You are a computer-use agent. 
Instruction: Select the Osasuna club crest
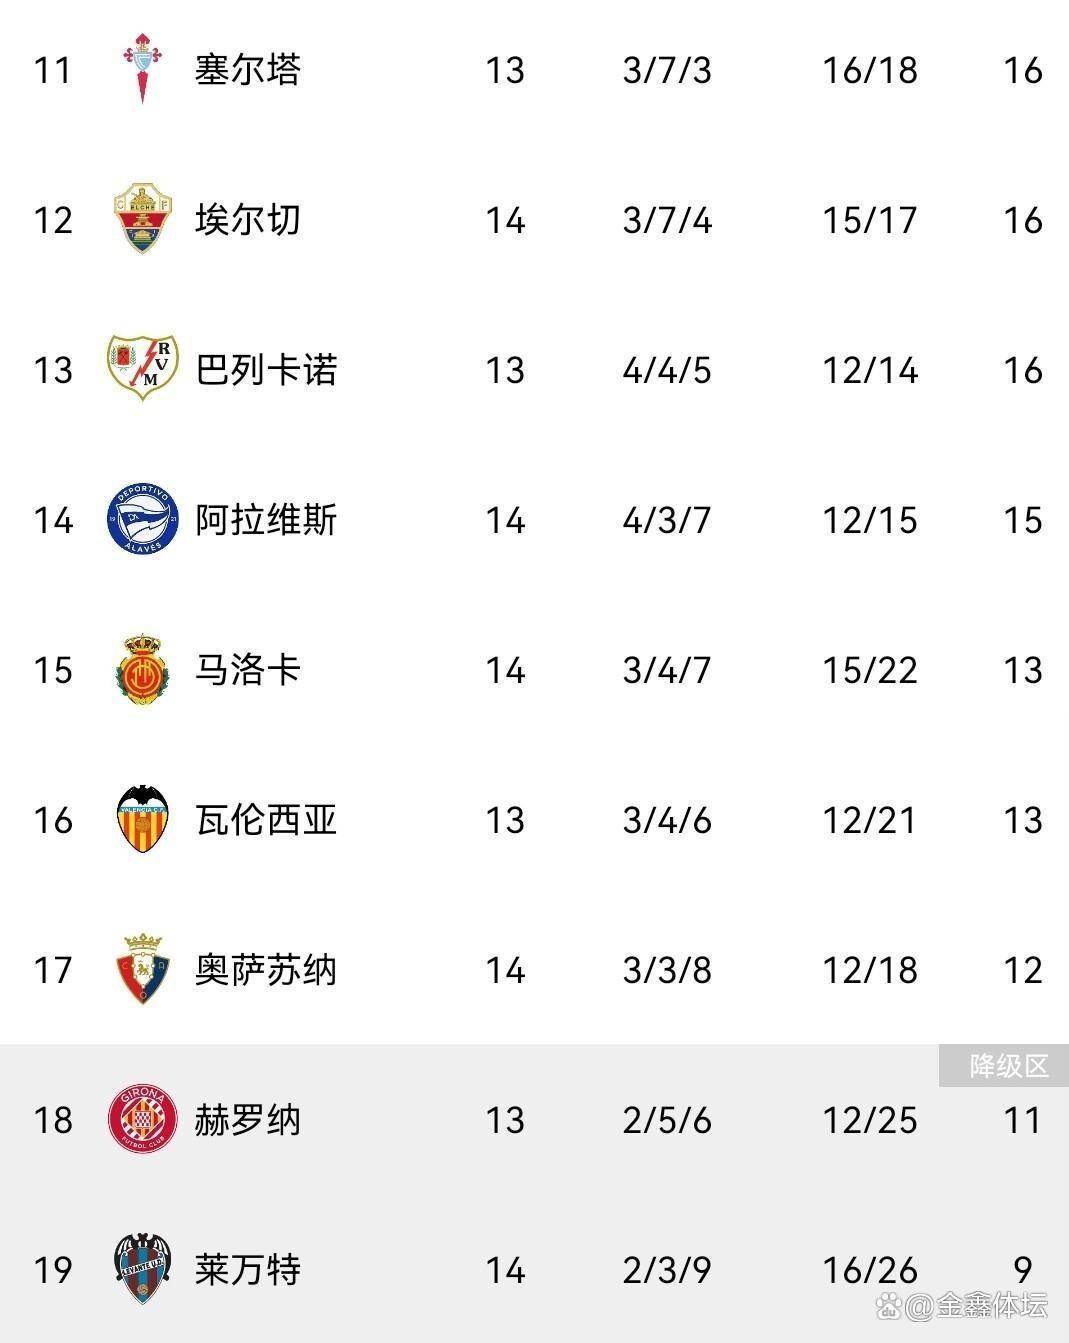142,969
